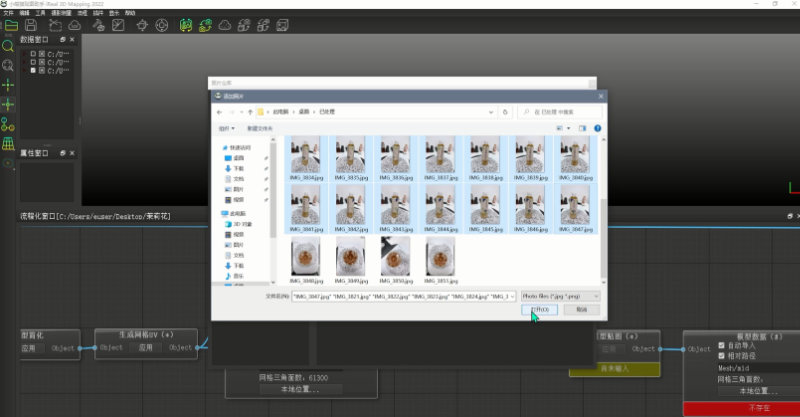Click the save floppy-disk toolbar icon
800x417 pixels.
pyautogui.click(x=31, y=25)
